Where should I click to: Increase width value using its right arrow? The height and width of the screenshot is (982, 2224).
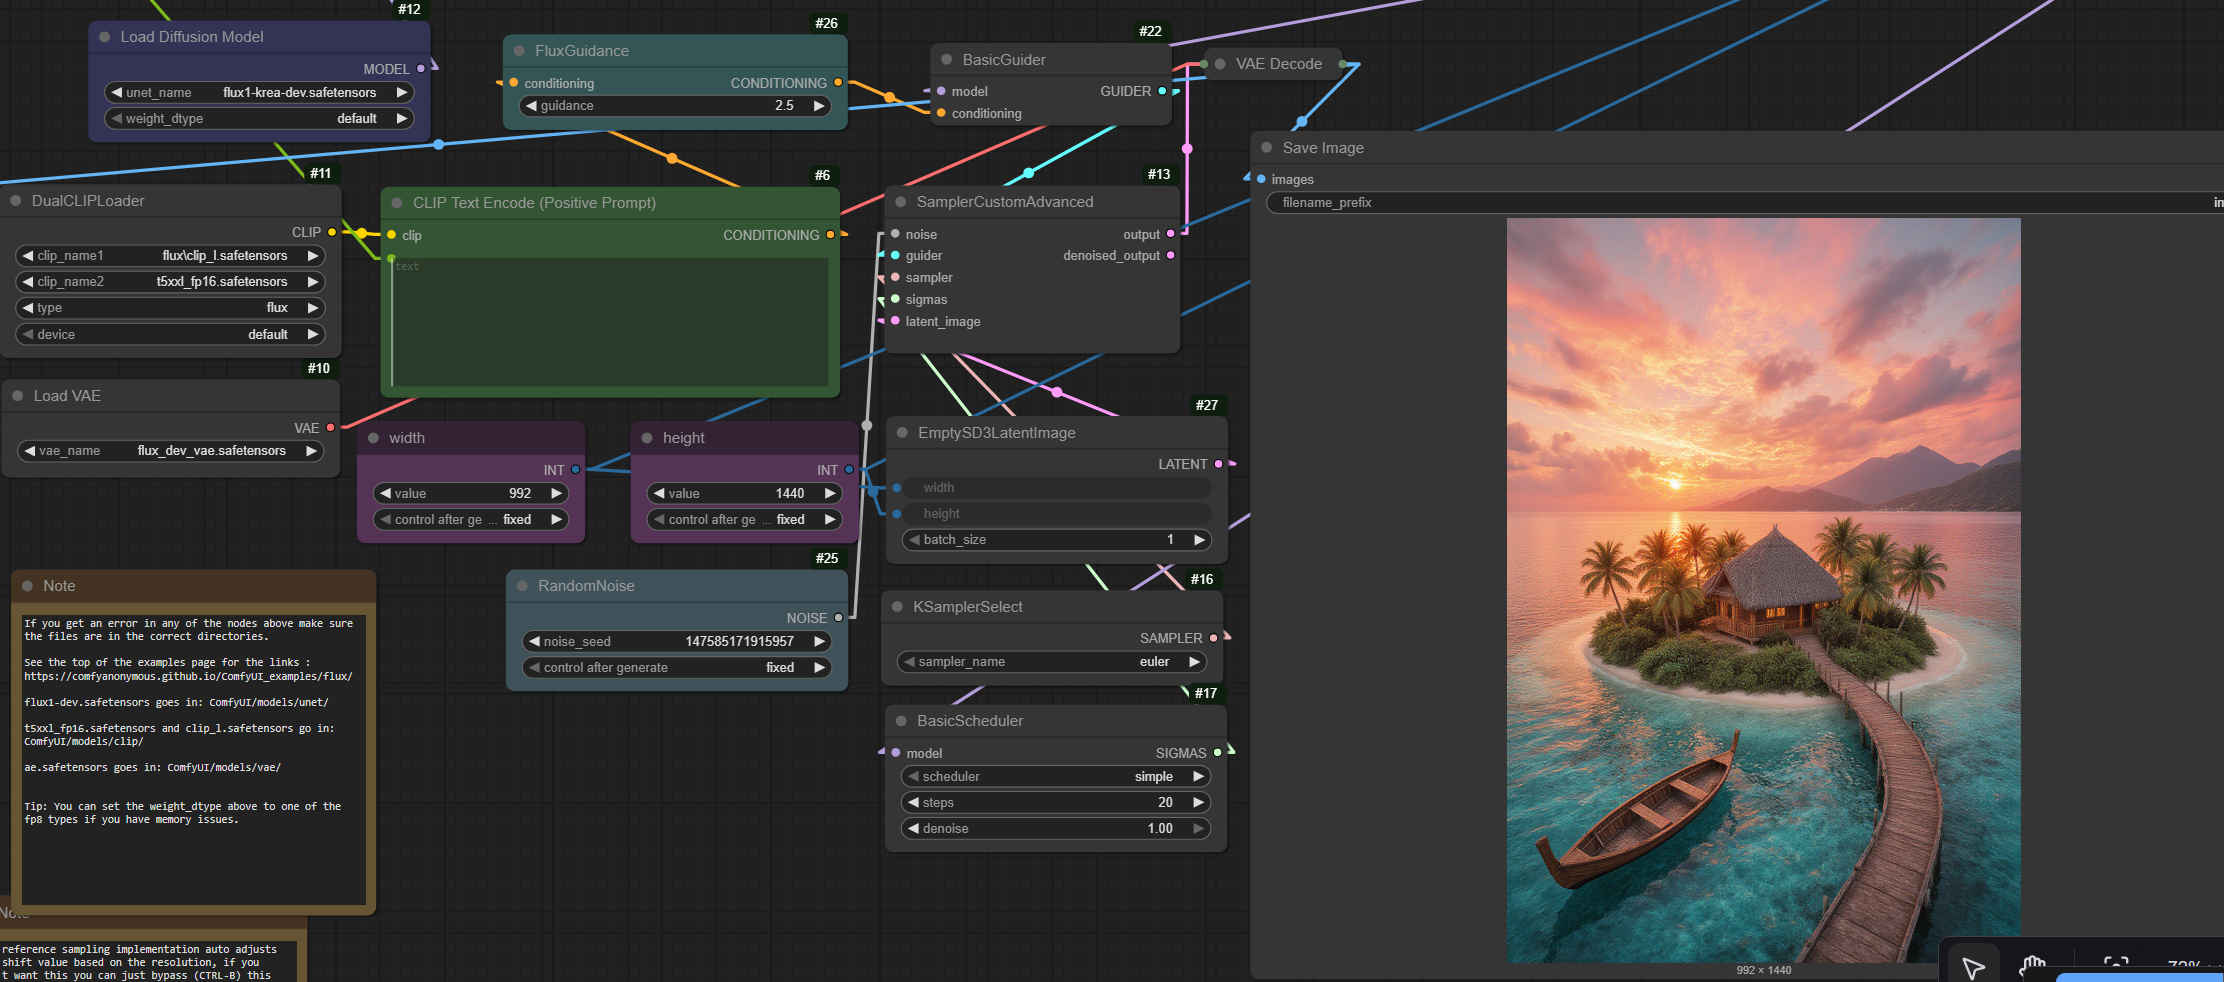coord(557,493)
